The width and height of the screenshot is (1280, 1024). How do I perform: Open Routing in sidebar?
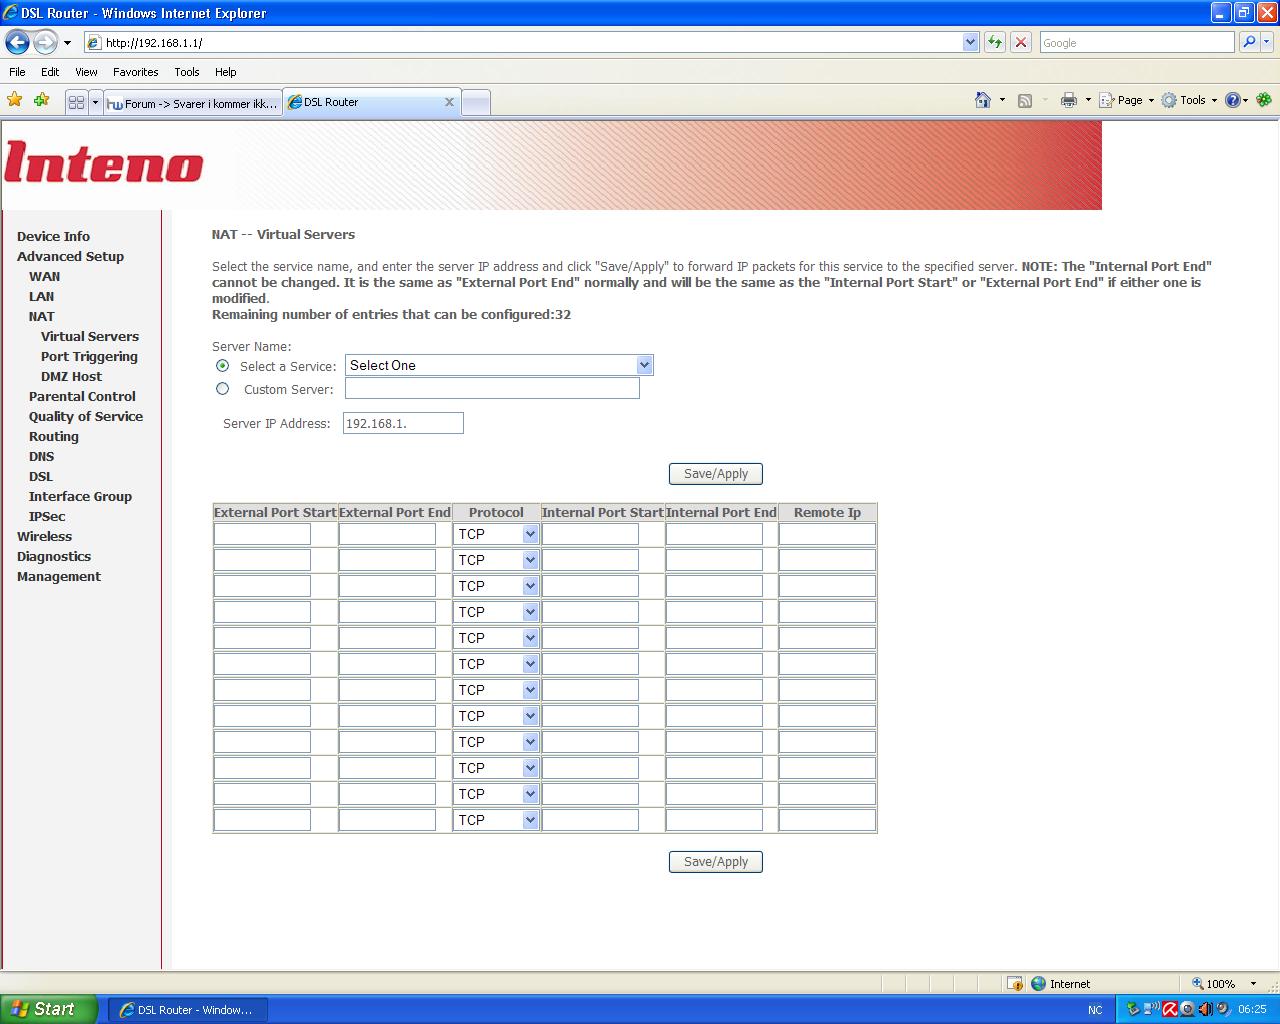click(x=54, y=436)
